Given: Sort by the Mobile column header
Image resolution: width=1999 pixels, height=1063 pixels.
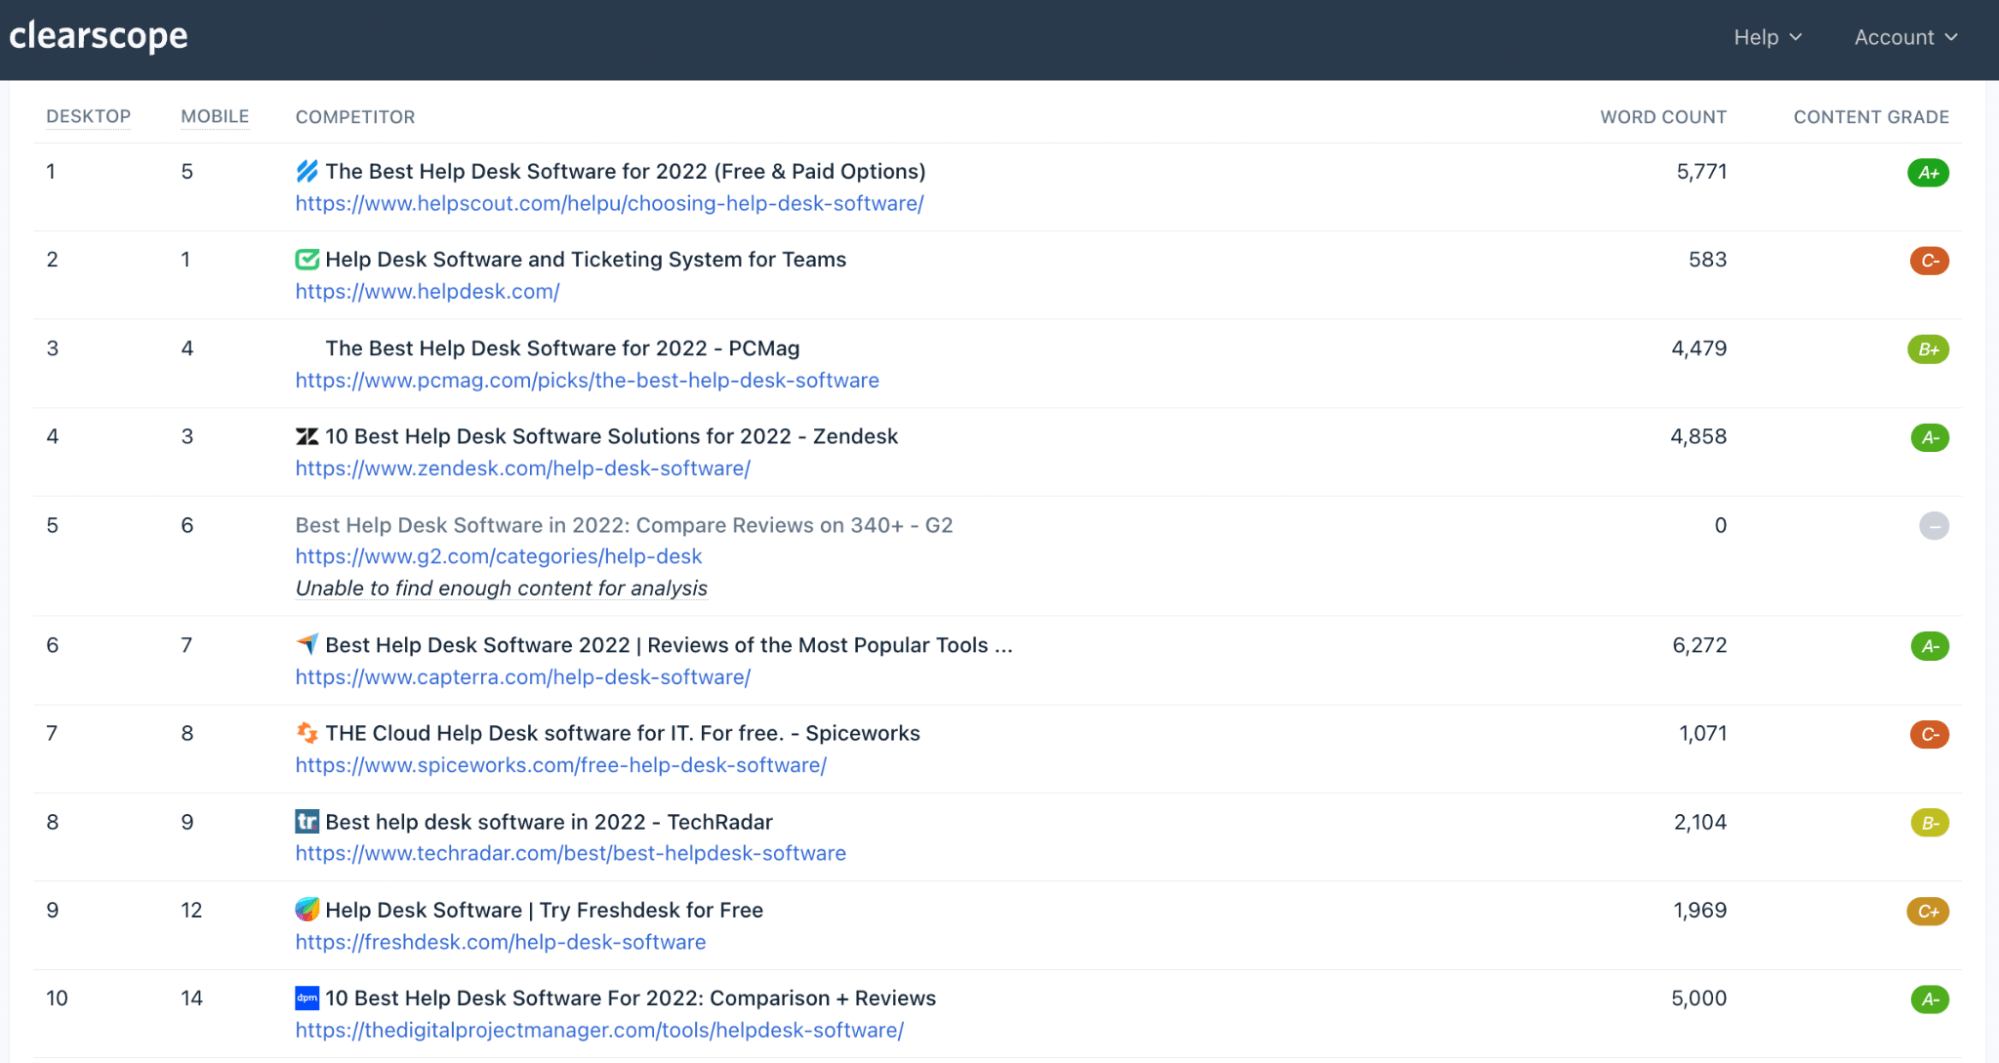Looking at the screenshot, I should coord(215,116).
